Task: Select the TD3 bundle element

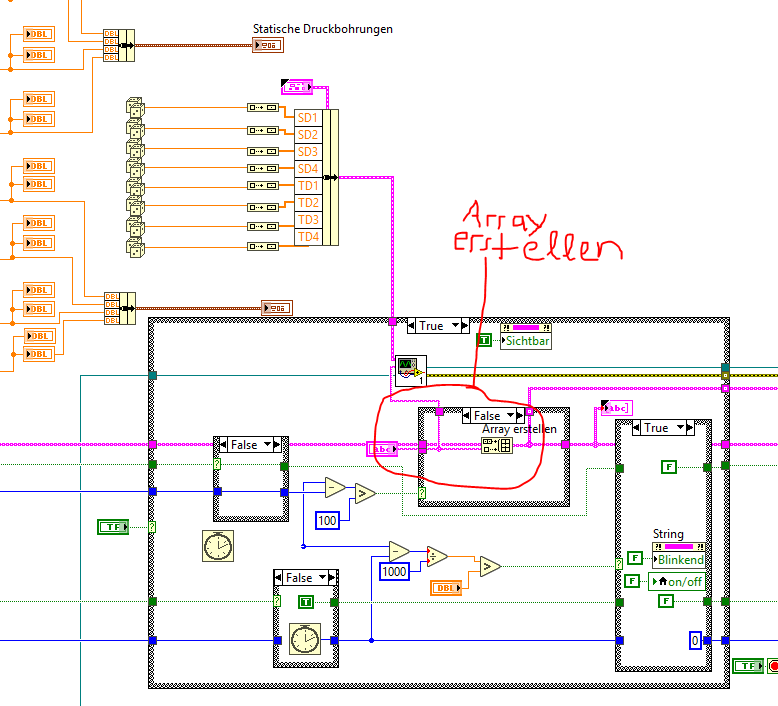Action: pyautogui.click(x=308, y=219)
